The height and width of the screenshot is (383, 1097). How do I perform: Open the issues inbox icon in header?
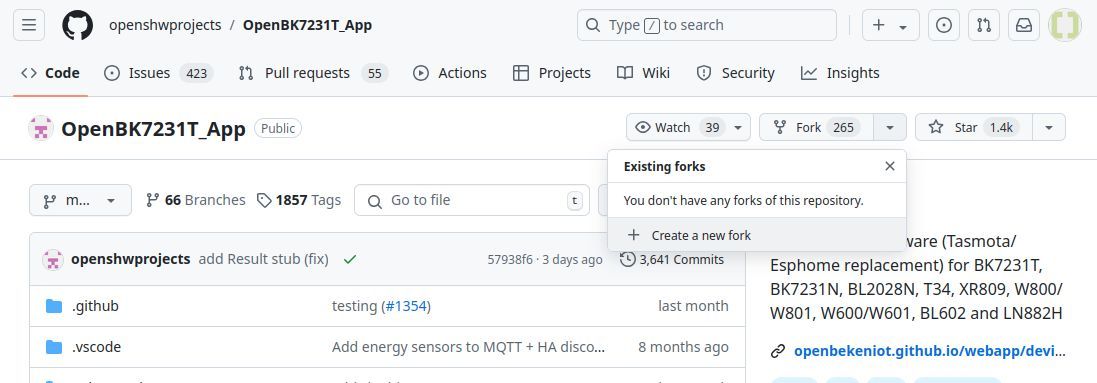click(944, 25)
